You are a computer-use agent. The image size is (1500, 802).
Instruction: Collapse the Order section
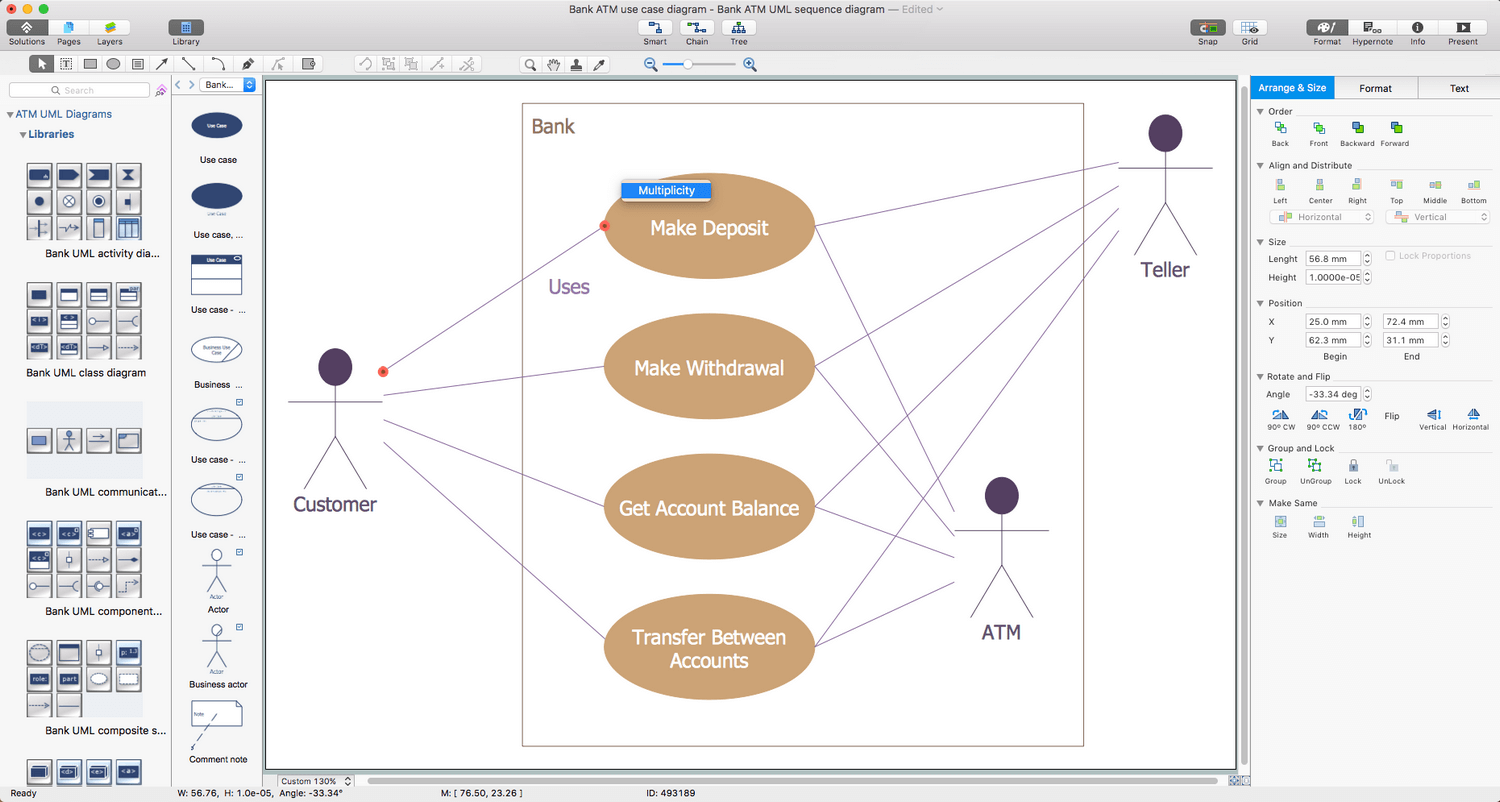pyautogui.click(x=1260, y=111)
